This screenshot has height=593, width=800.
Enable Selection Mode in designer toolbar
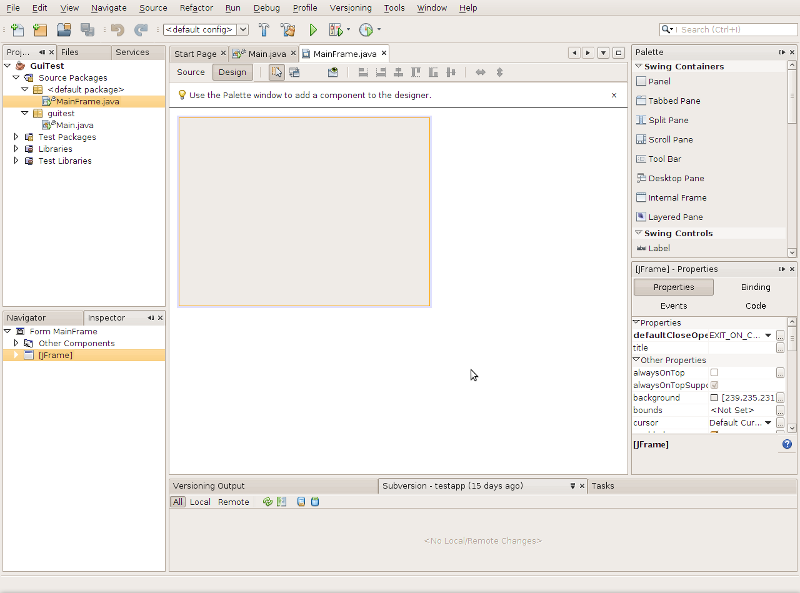(277, 72)
